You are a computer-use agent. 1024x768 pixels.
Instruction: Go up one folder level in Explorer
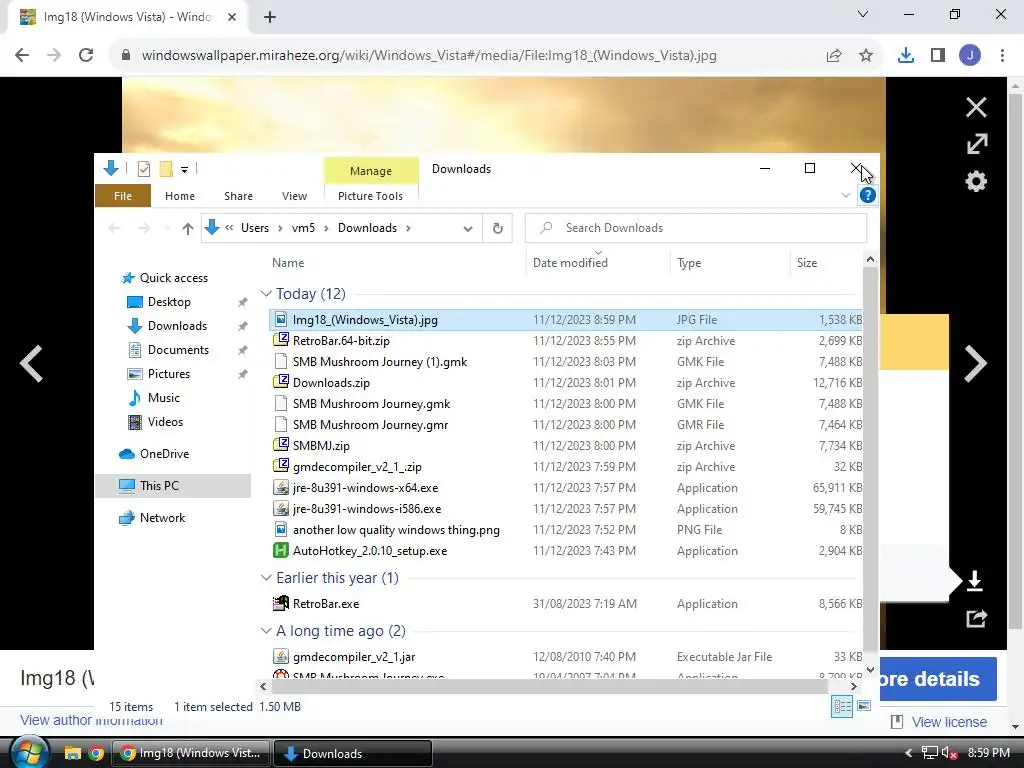[188, 228]
